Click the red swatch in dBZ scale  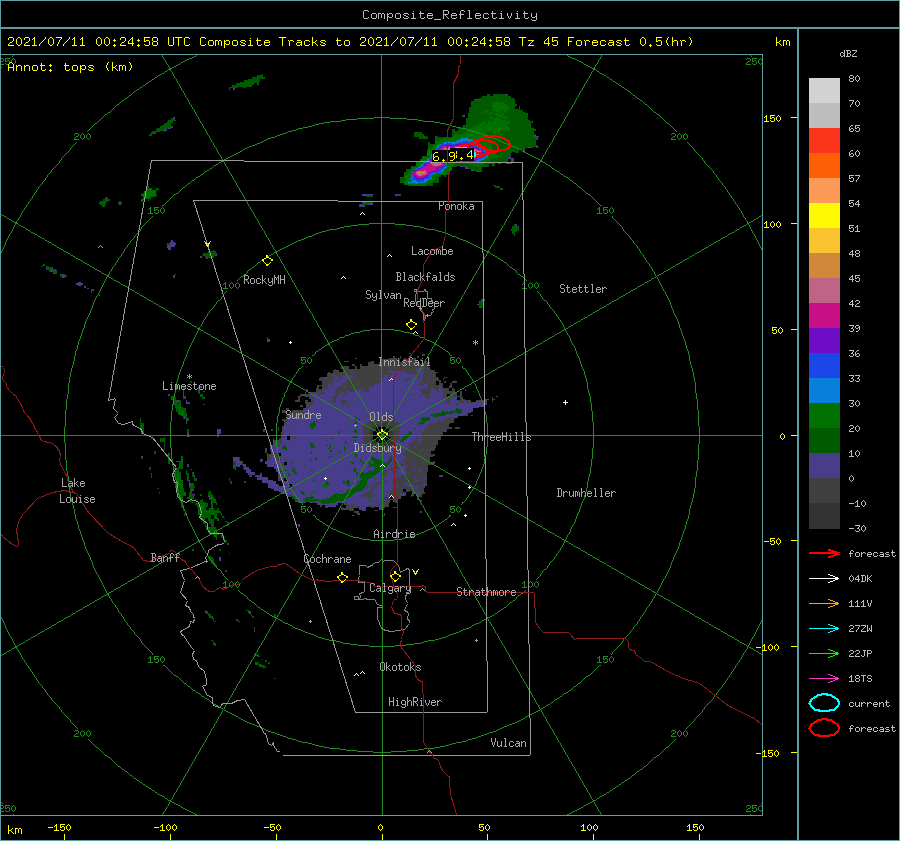(x=824, y=141)
